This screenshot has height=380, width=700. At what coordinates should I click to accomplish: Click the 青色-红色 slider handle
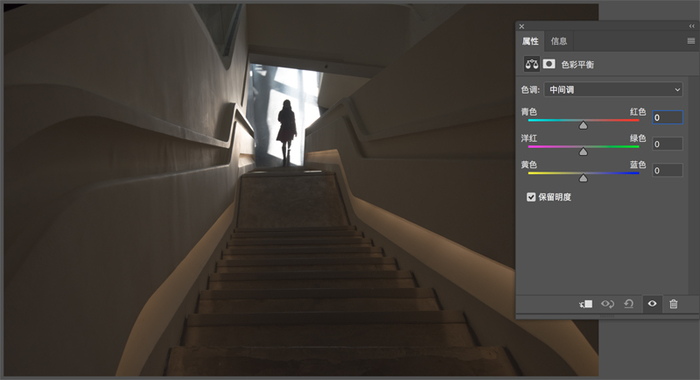click(583, 125)
